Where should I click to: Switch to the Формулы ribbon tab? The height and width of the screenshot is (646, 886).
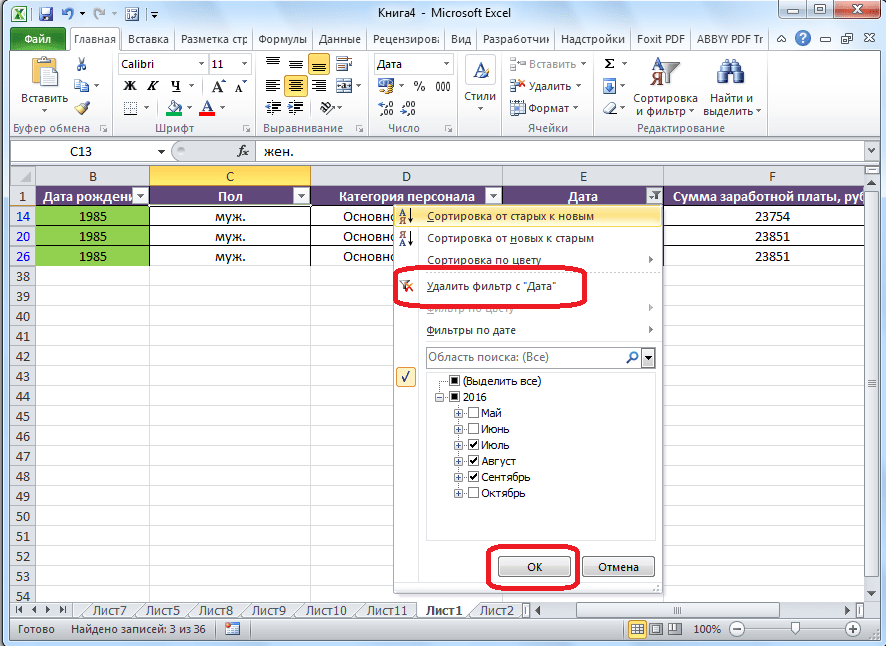point(281,39)
